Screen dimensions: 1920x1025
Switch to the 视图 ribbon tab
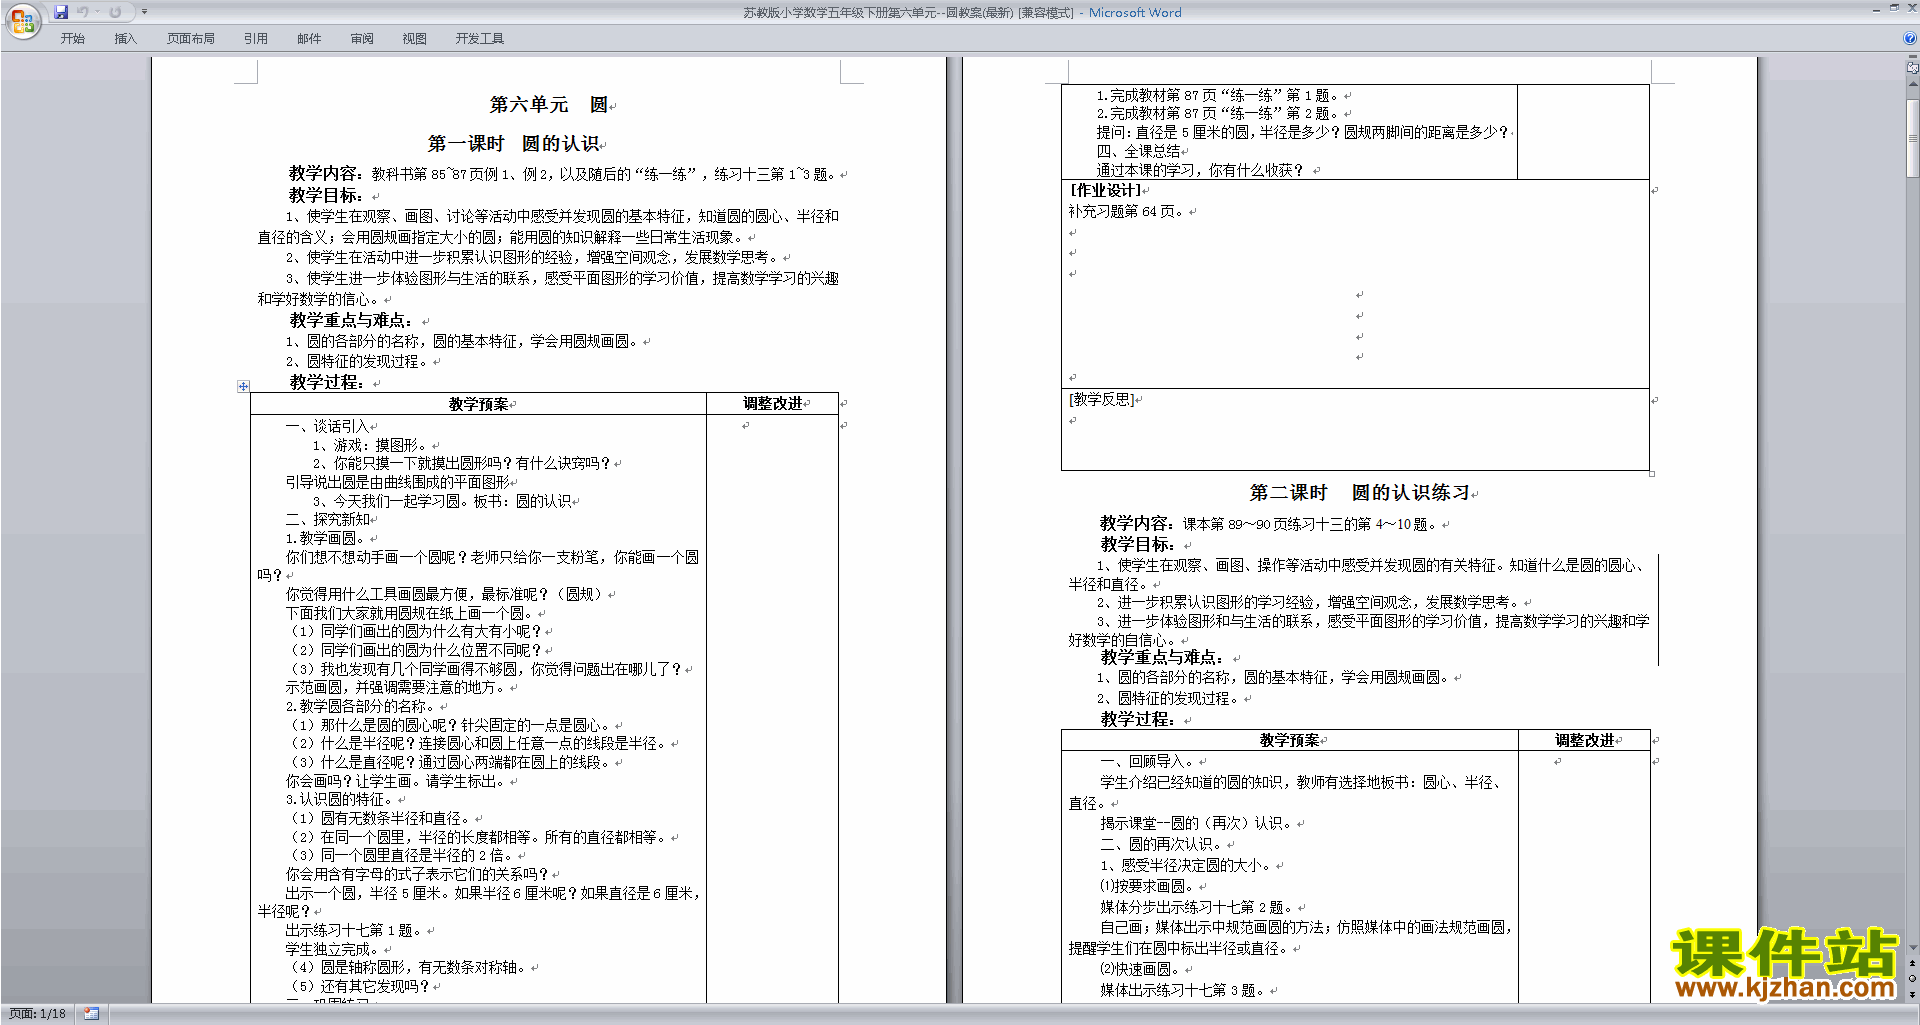click(x=415, y=39)
